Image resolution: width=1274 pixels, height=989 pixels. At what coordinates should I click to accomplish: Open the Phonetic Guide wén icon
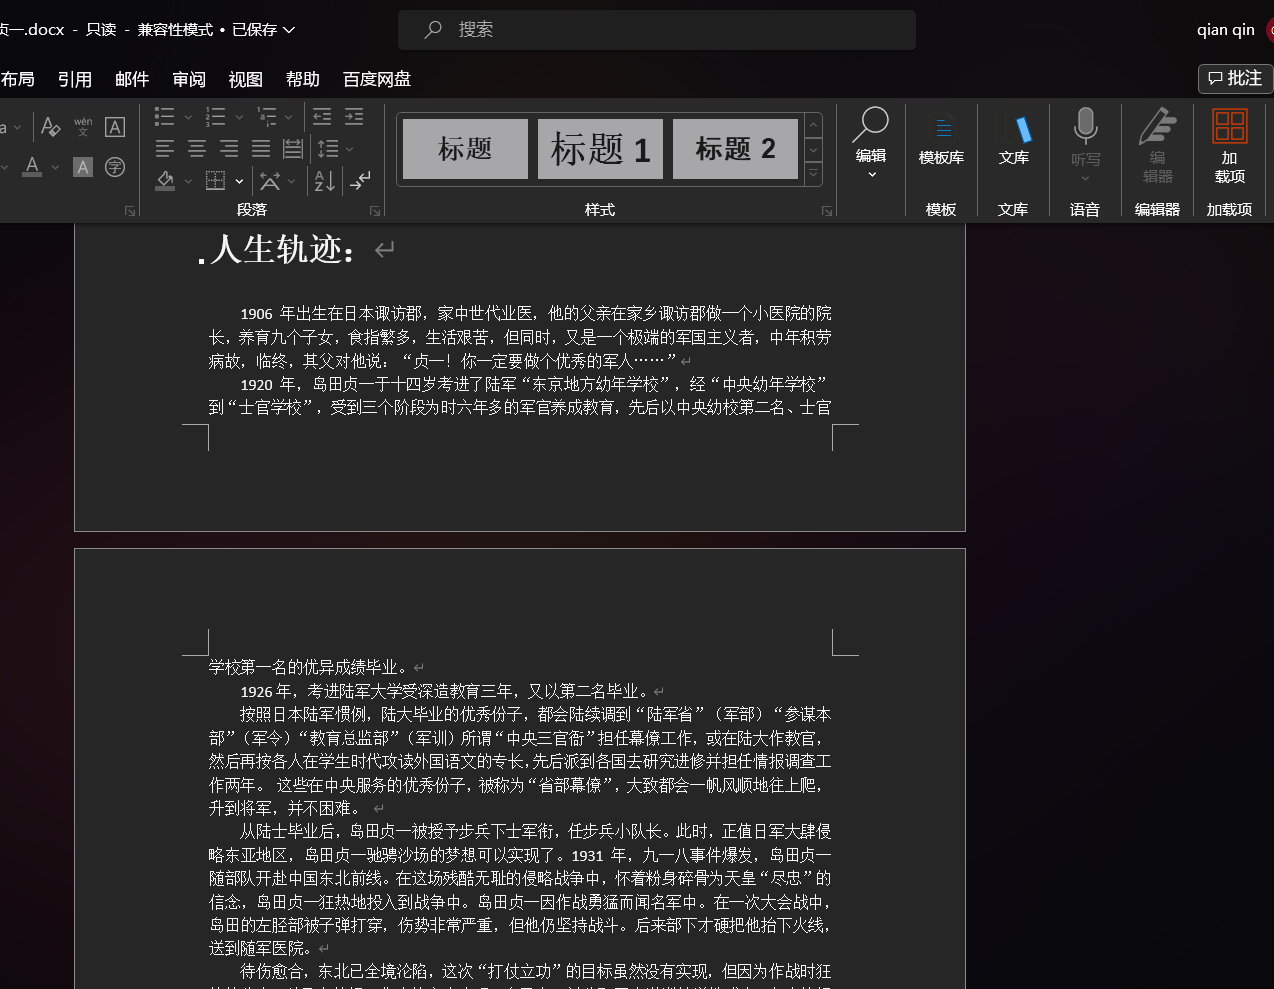tap(83, 126)
